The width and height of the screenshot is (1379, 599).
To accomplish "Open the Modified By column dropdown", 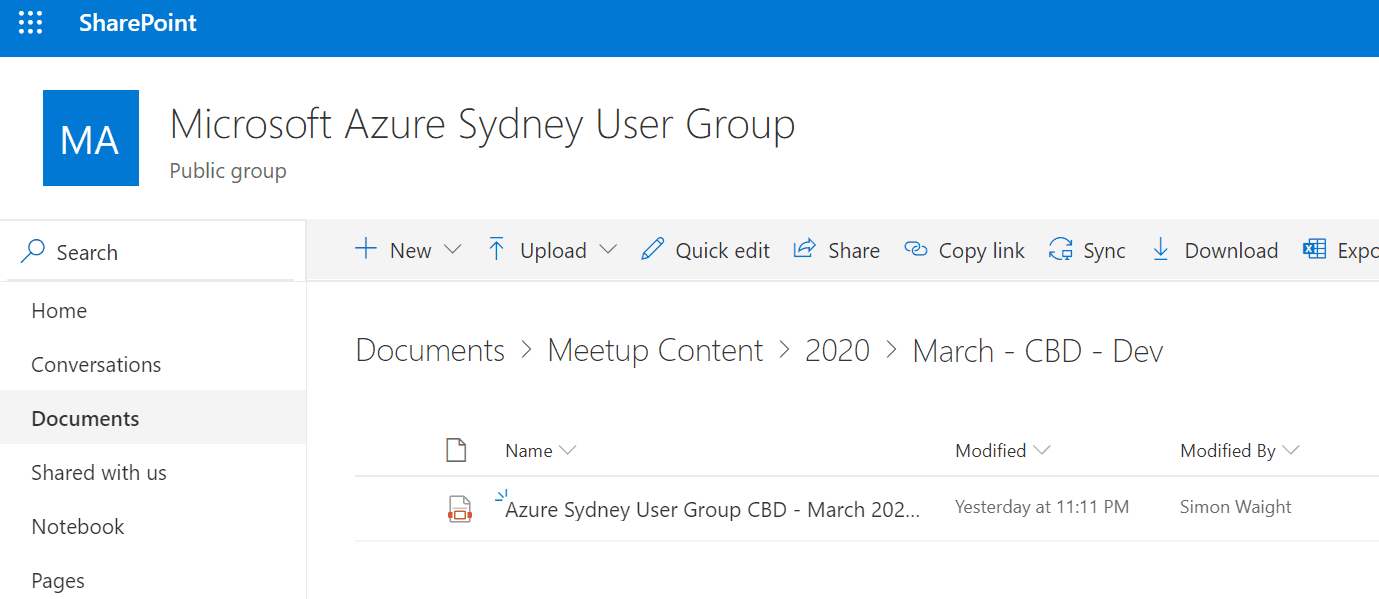I will point(1240,451).
